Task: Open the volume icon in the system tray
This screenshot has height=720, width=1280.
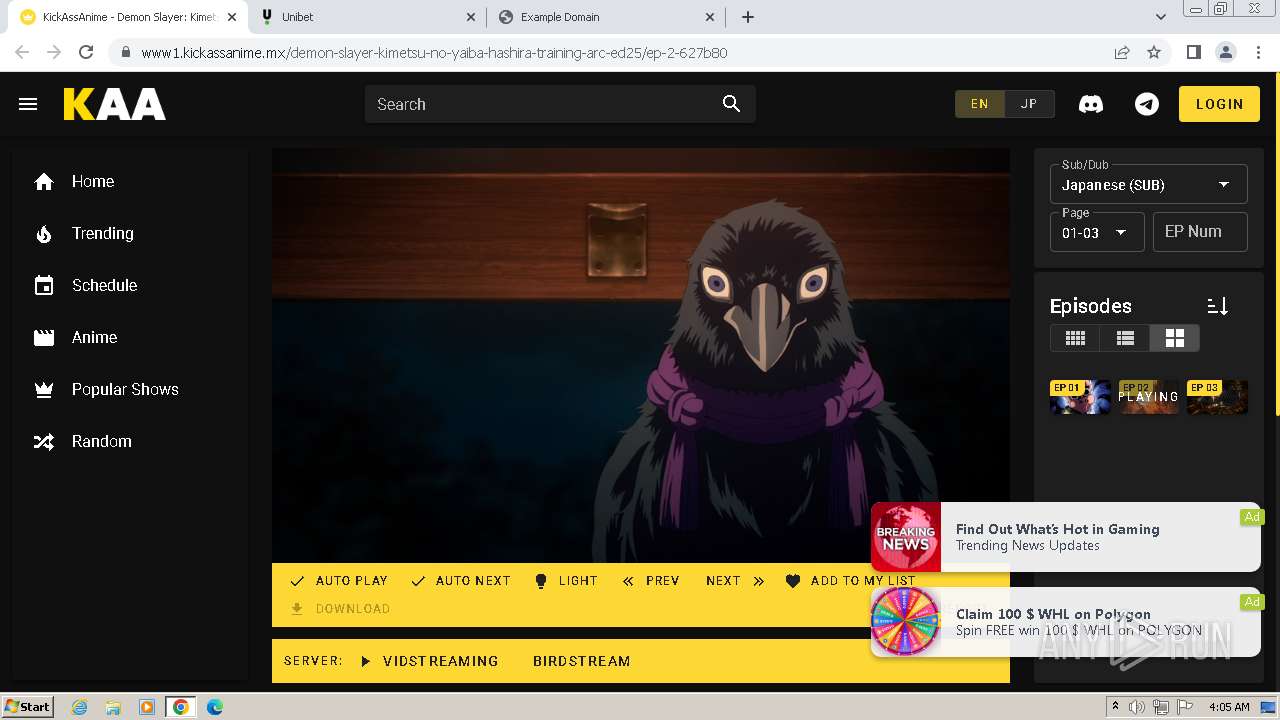Action: (x=1137, y=707)
